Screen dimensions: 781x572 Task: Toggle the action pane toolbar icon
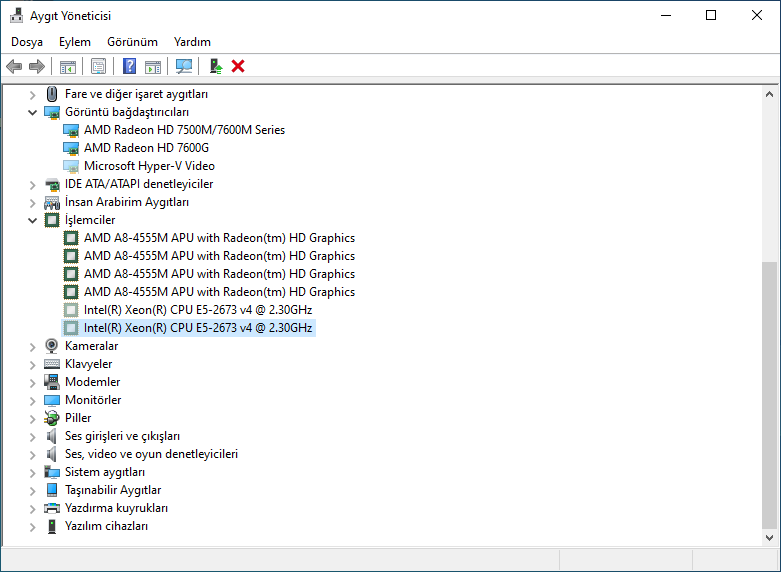tap(153, 66)
